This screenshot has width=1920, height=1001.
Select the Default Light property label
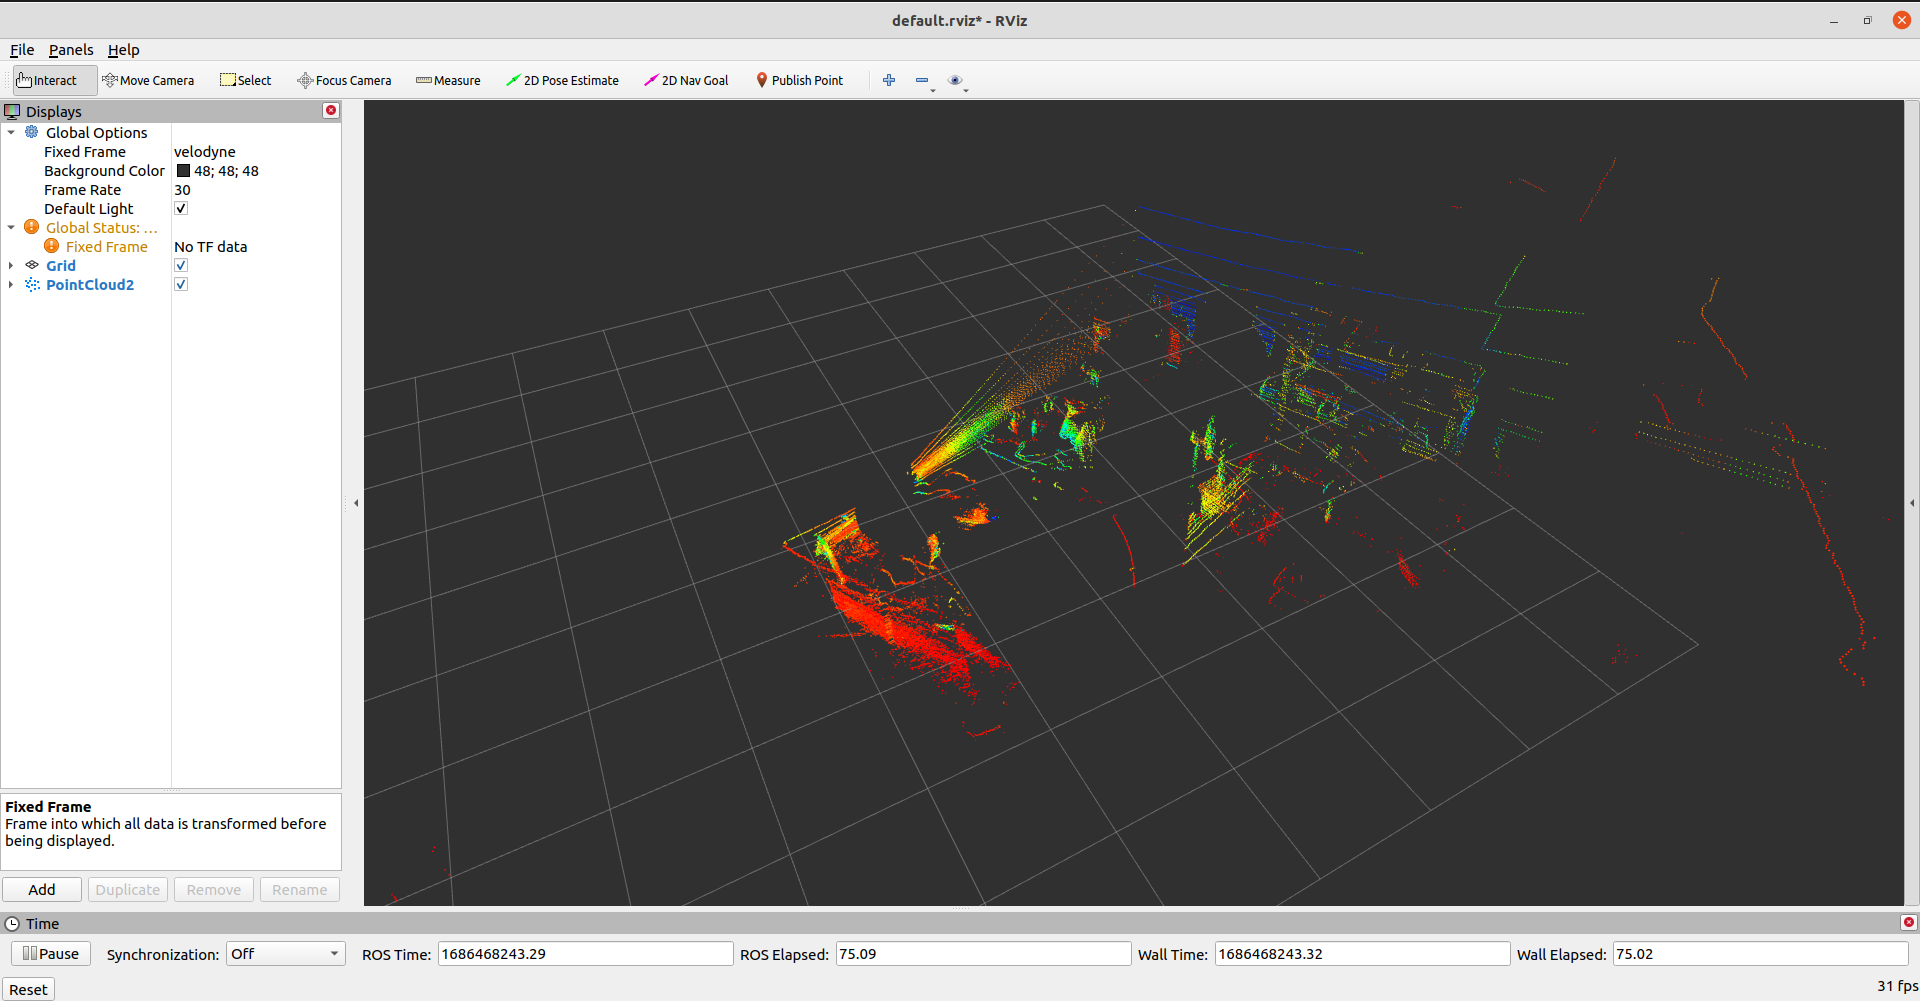(x=88, y=209)
